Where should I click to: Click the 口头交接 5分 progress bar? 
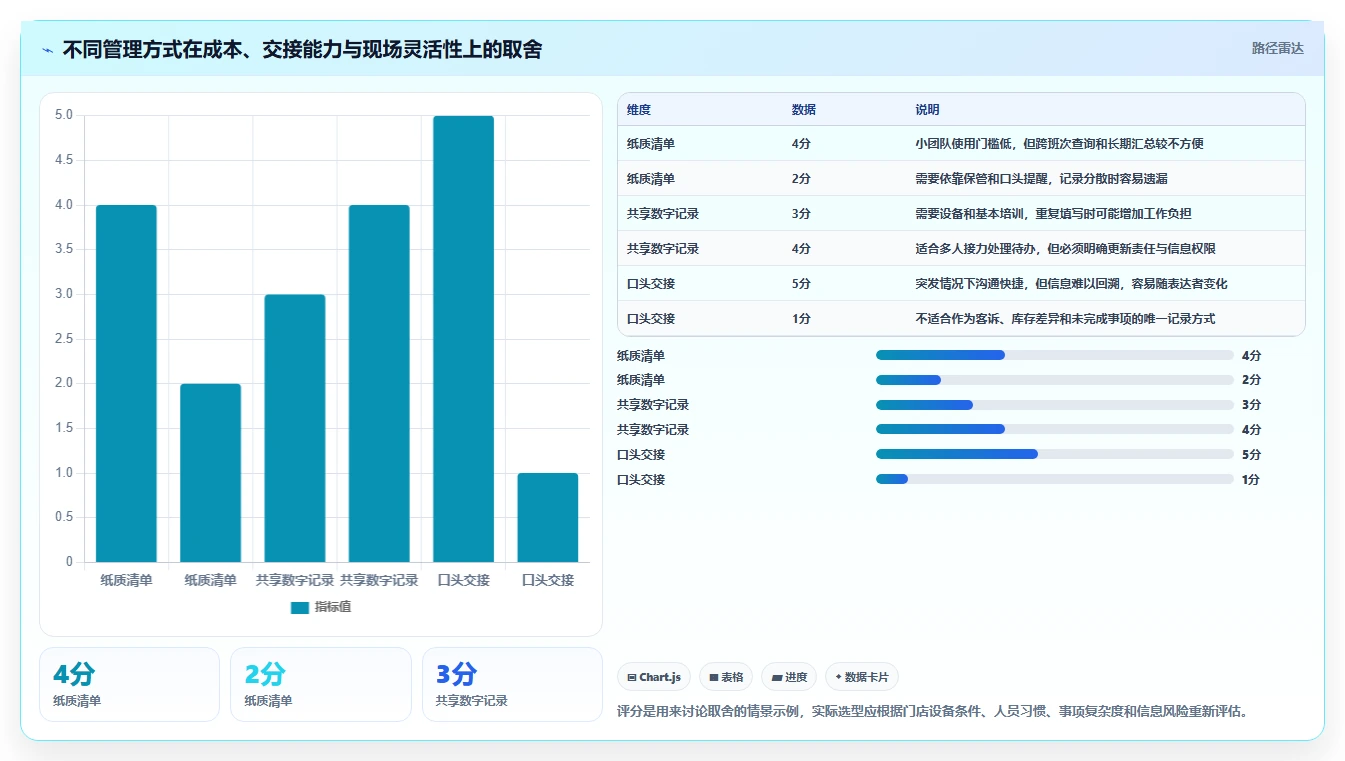click(1055, 454)
